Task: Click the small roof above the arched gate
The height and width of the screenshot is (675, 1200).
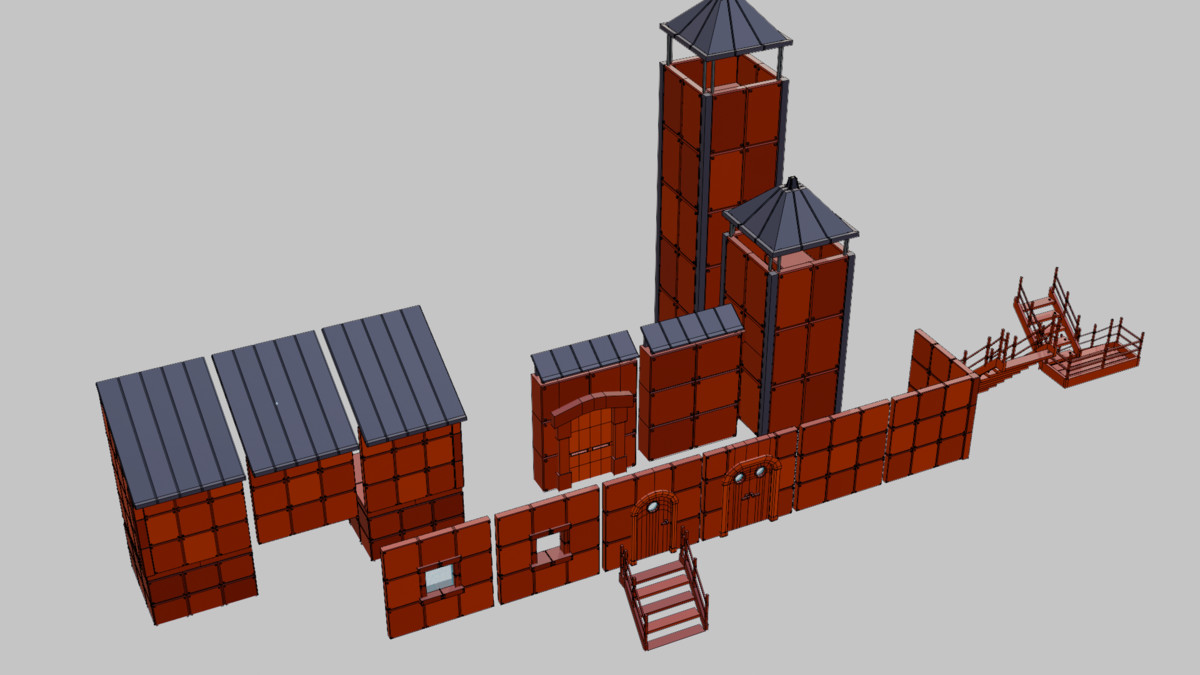Action: click(x=585, y=355)
